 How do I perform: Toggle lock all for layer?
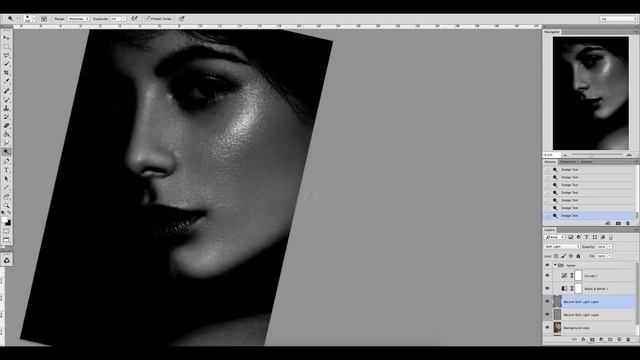(578, 256)
